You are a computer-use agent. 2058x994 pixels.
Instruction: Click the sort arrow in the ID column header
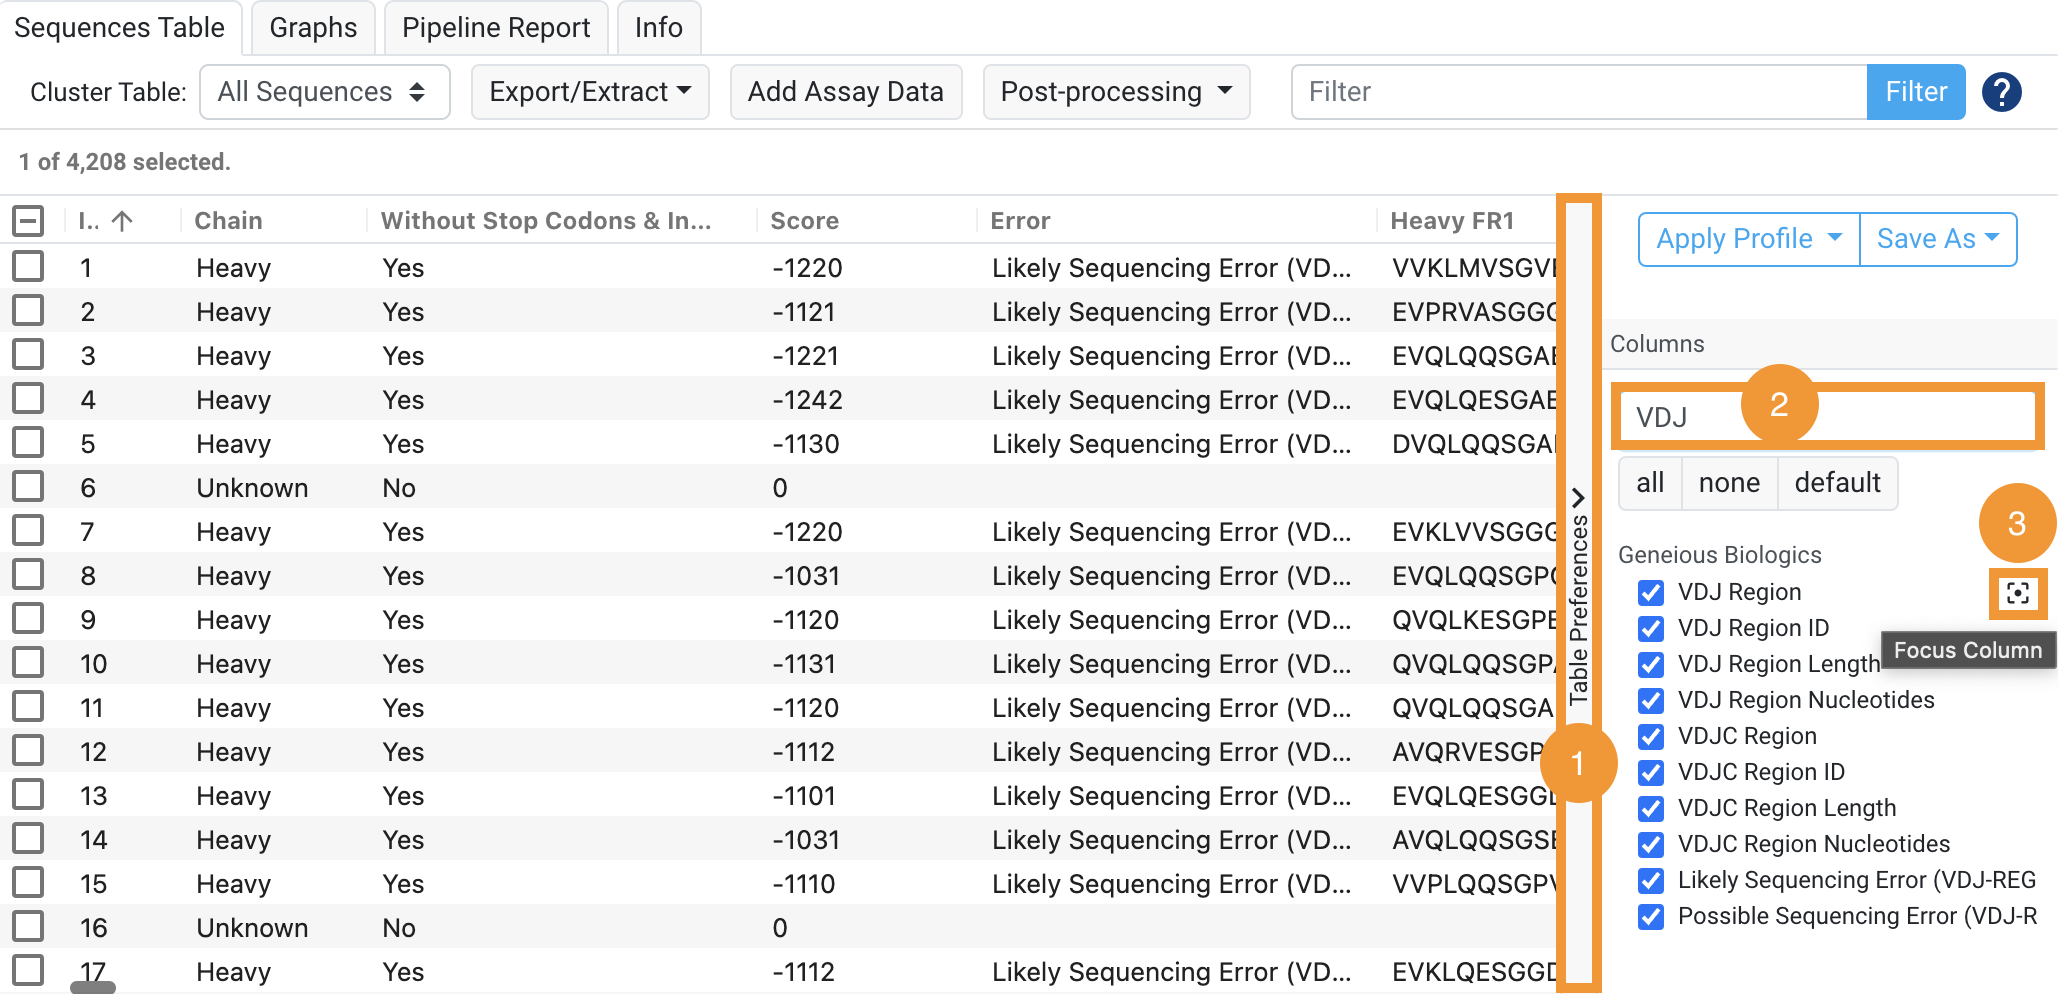122,221
